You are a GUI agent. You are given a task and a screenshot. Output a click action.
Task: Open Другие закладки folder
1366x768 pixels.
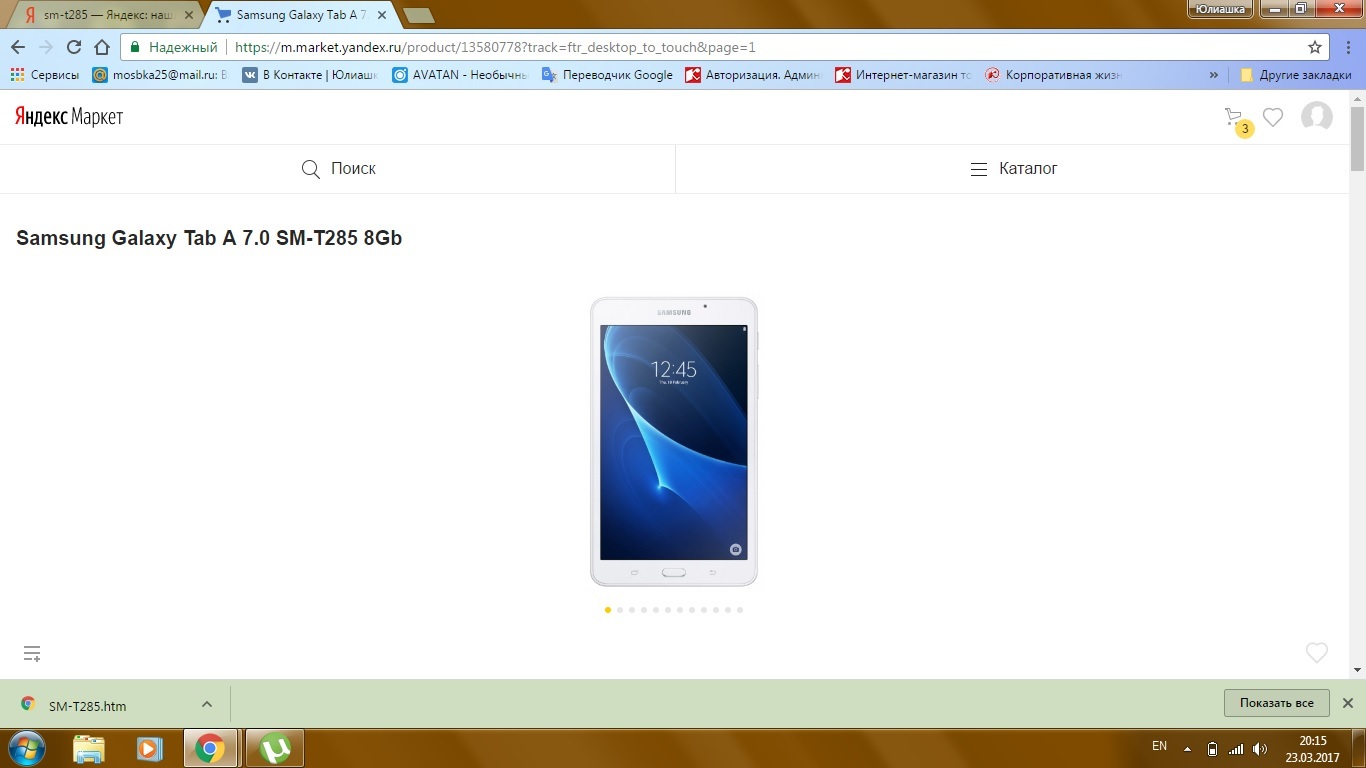coord(1296,75)
